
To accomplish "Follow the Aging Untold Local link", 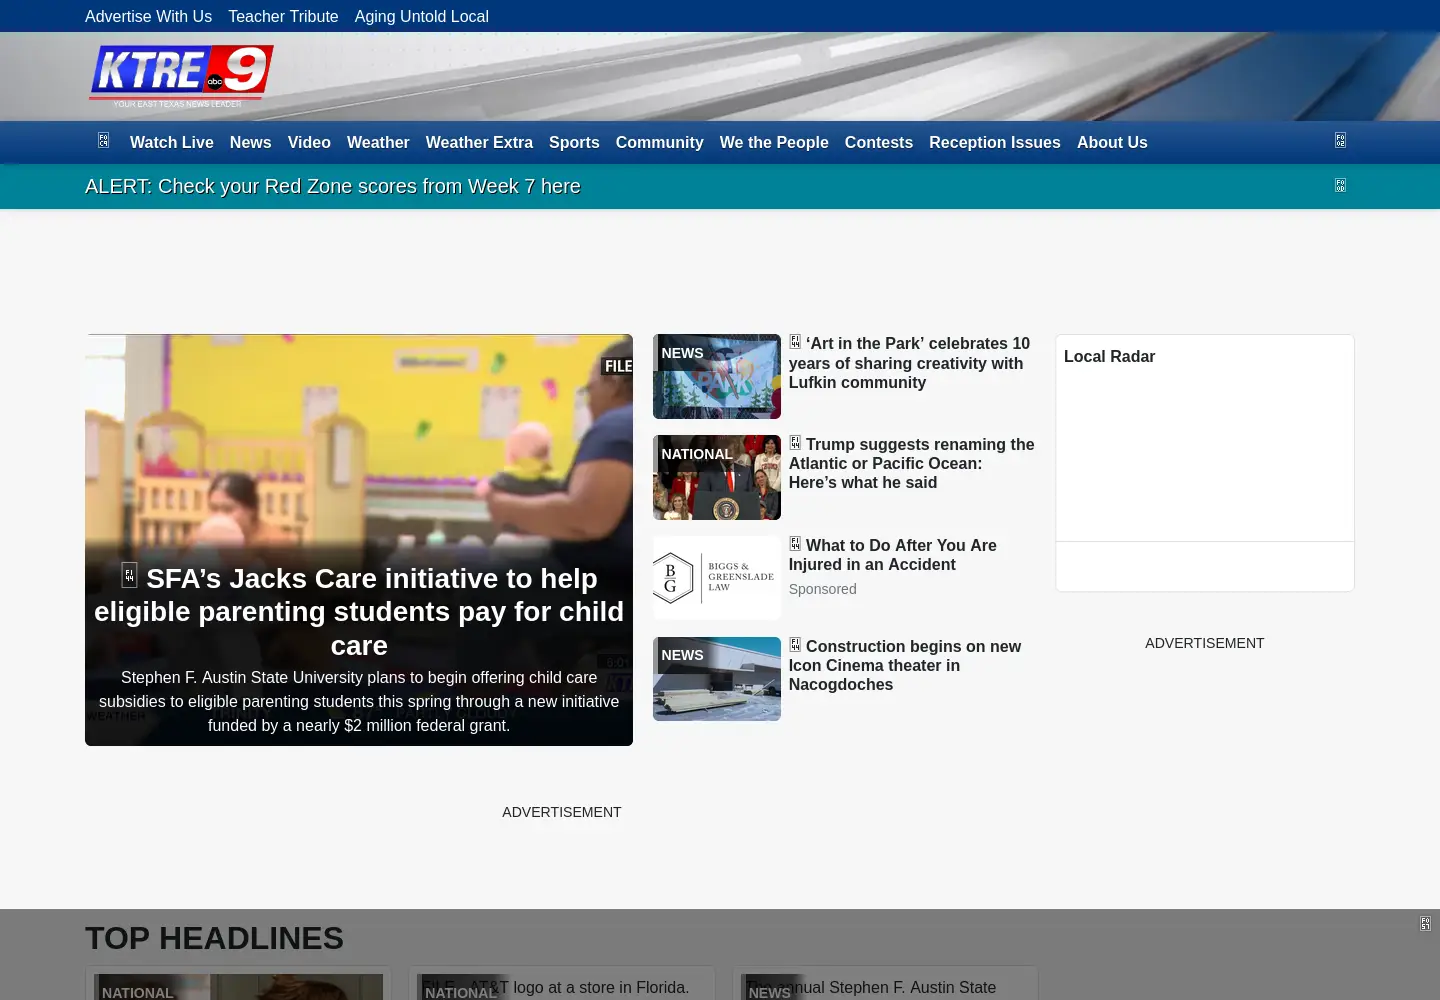I will [422, 16].
